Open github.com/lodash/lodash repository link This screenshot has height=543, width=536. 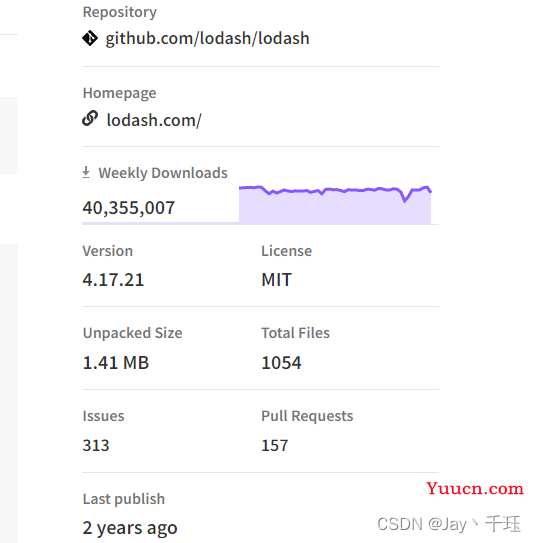pos(207,38)
